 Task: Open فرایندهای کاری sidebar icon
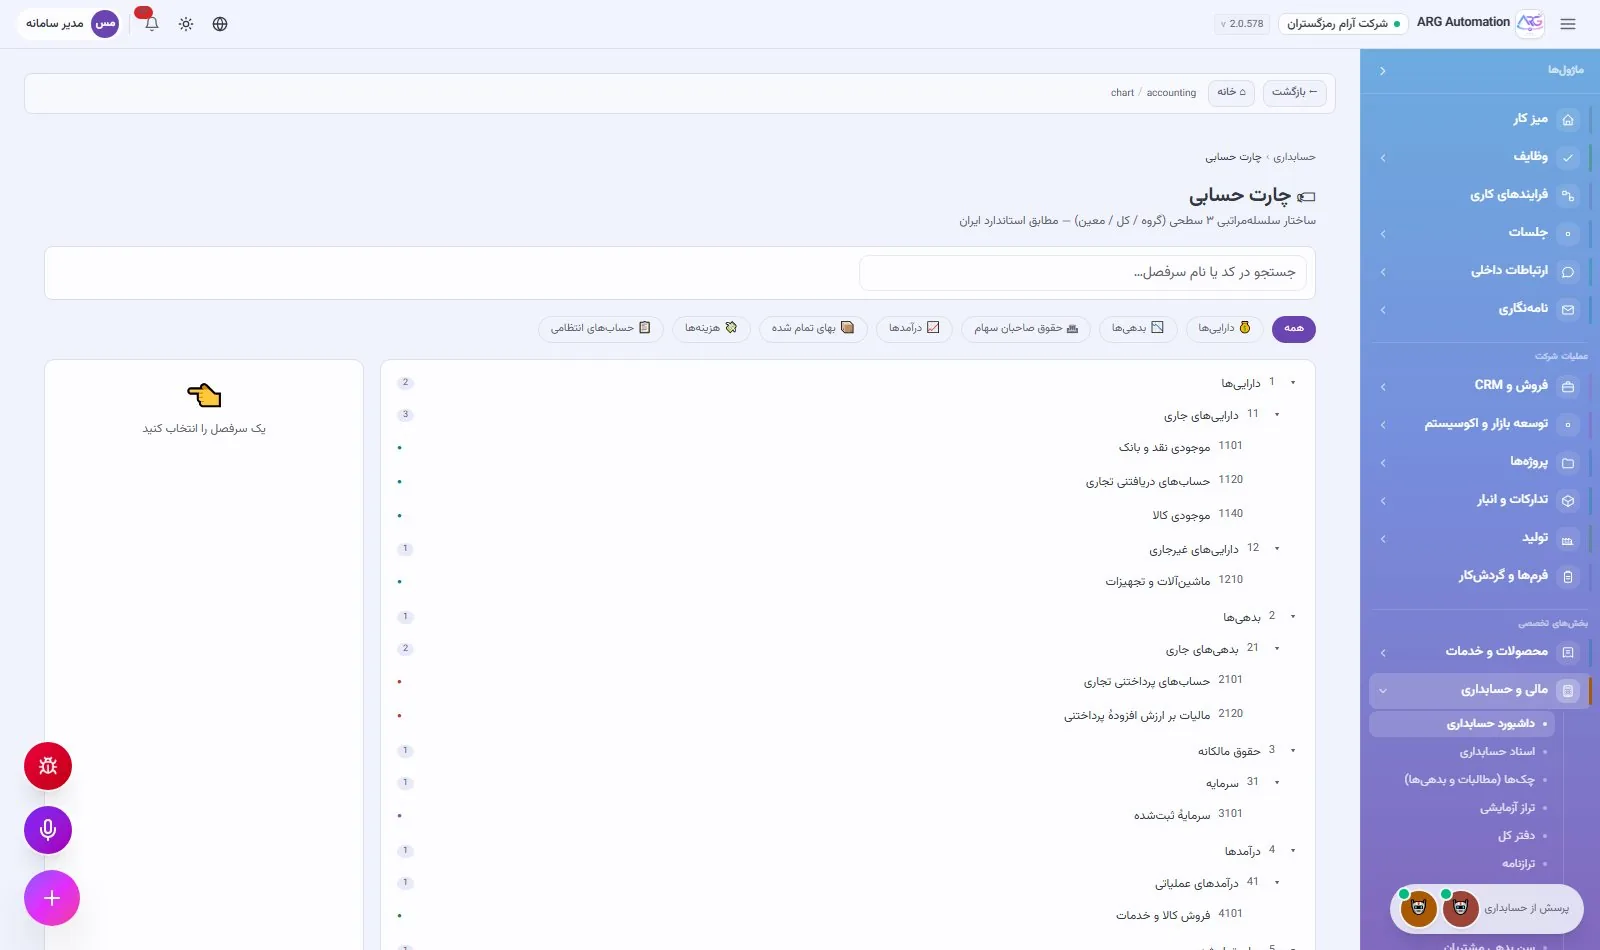pyautogui.click(x=1568, y=196)
